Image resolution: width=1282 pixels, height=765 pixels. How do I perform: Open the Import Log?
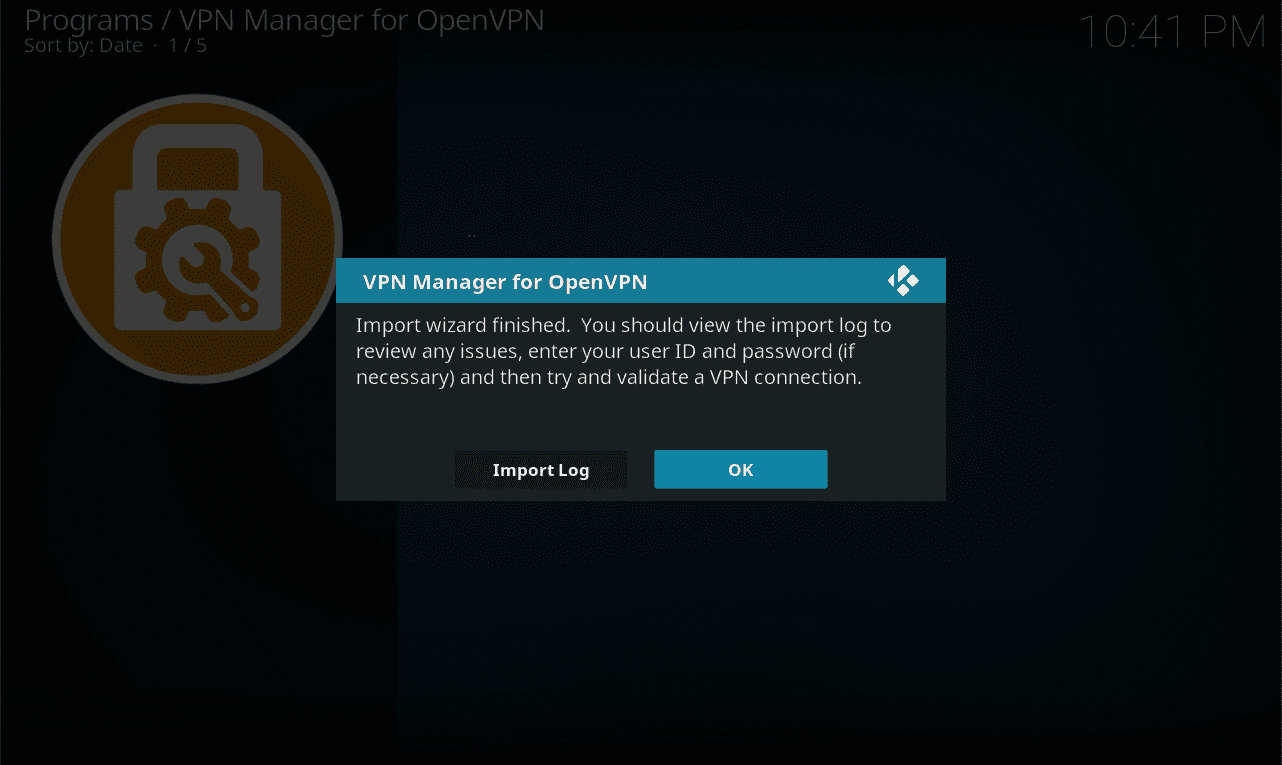coord(540,470)
